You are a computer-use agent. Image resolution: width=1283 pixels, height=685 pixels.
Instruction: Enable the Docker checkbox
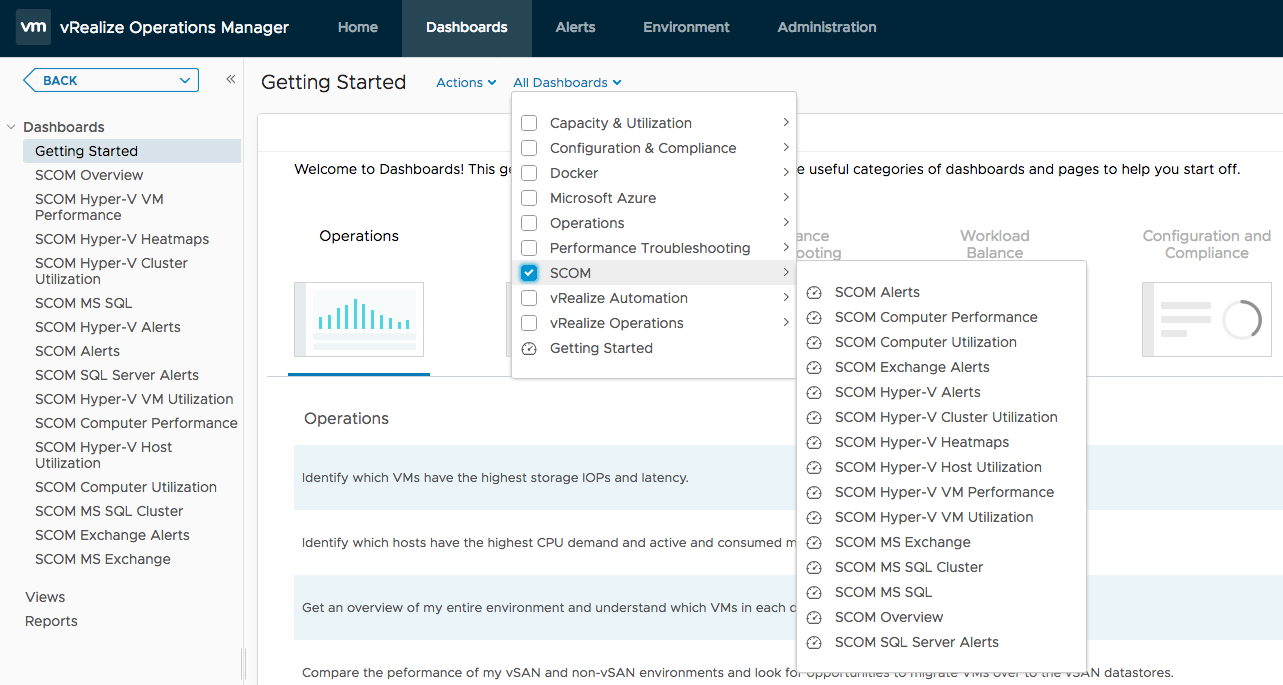[x=529, y=173]
